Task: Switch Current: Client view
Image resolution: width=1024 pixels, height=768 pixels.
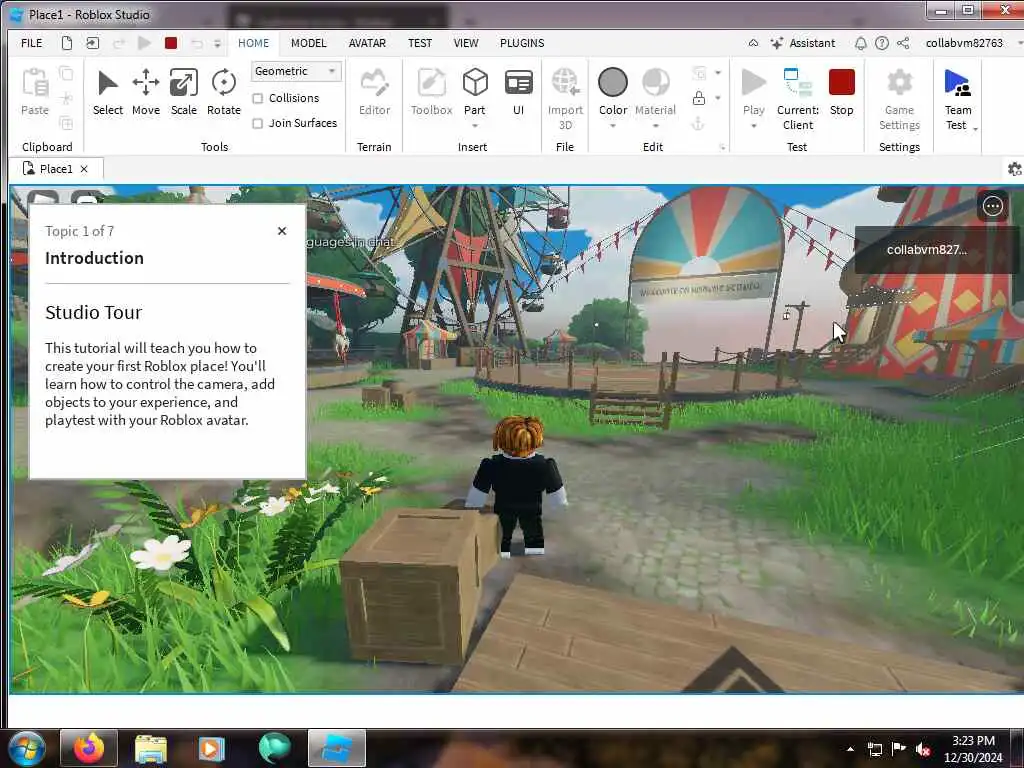Action: 797,99
